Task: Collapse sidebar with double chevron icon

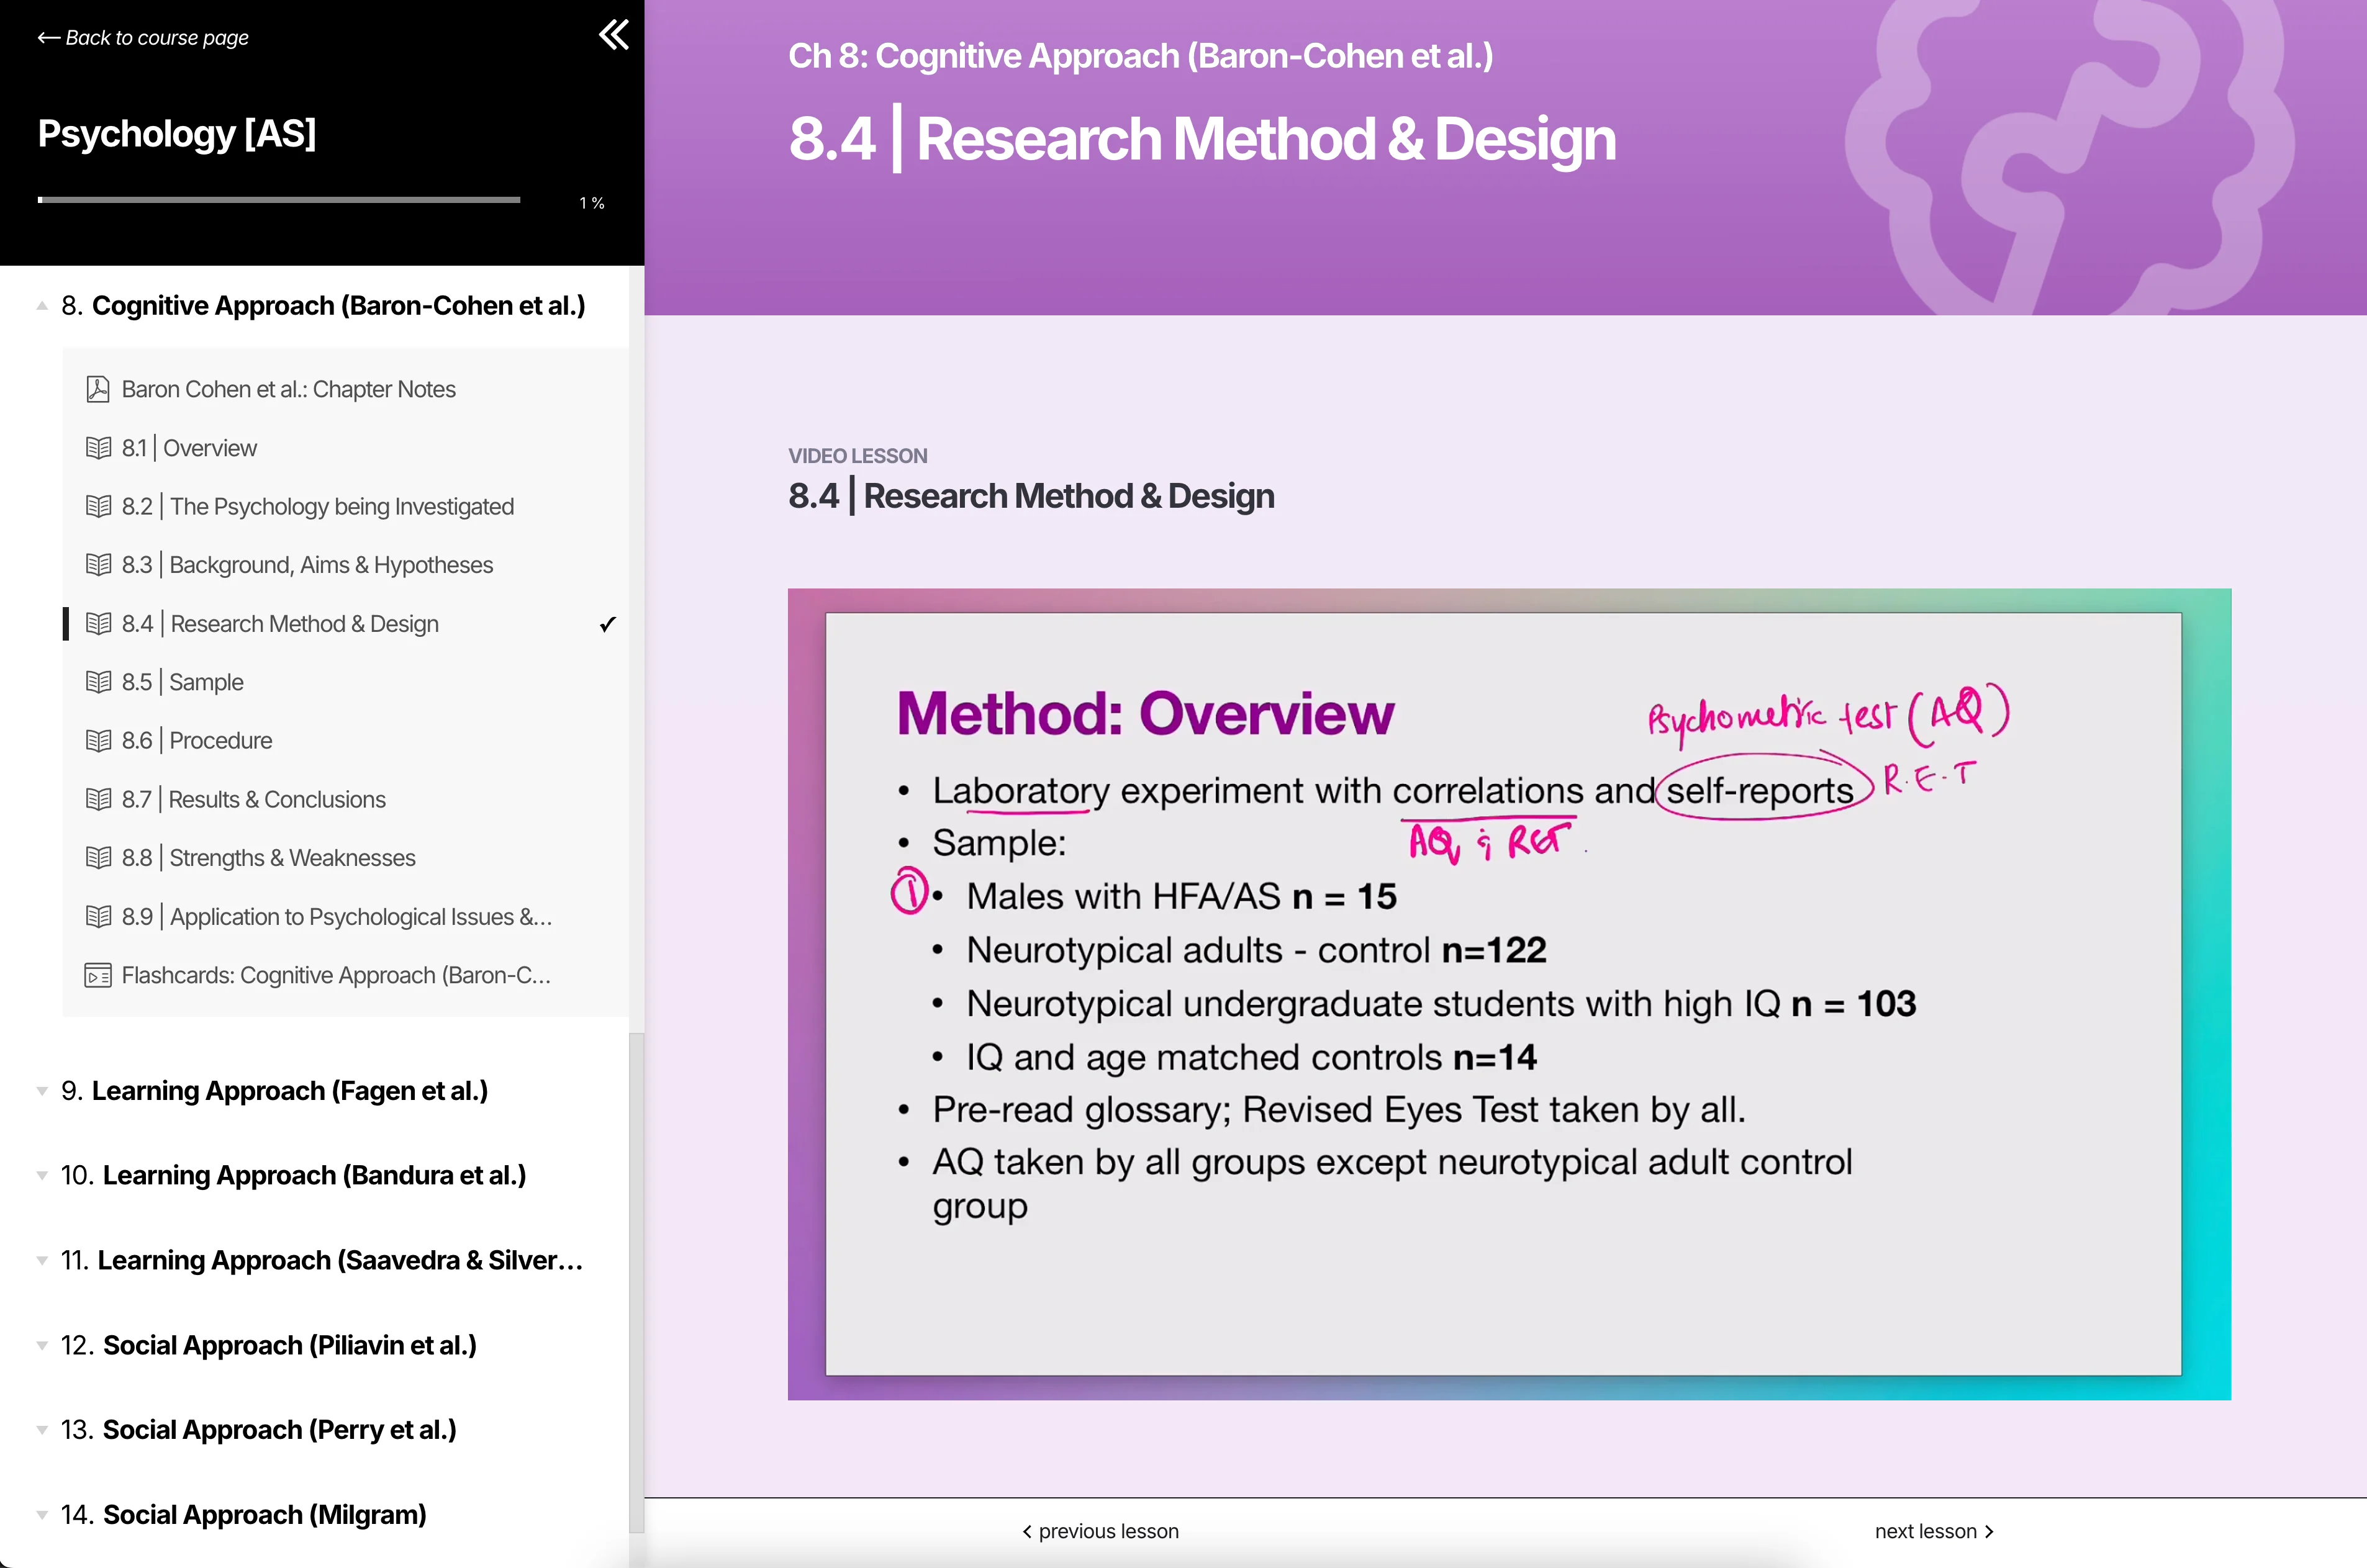Action: 613,35
